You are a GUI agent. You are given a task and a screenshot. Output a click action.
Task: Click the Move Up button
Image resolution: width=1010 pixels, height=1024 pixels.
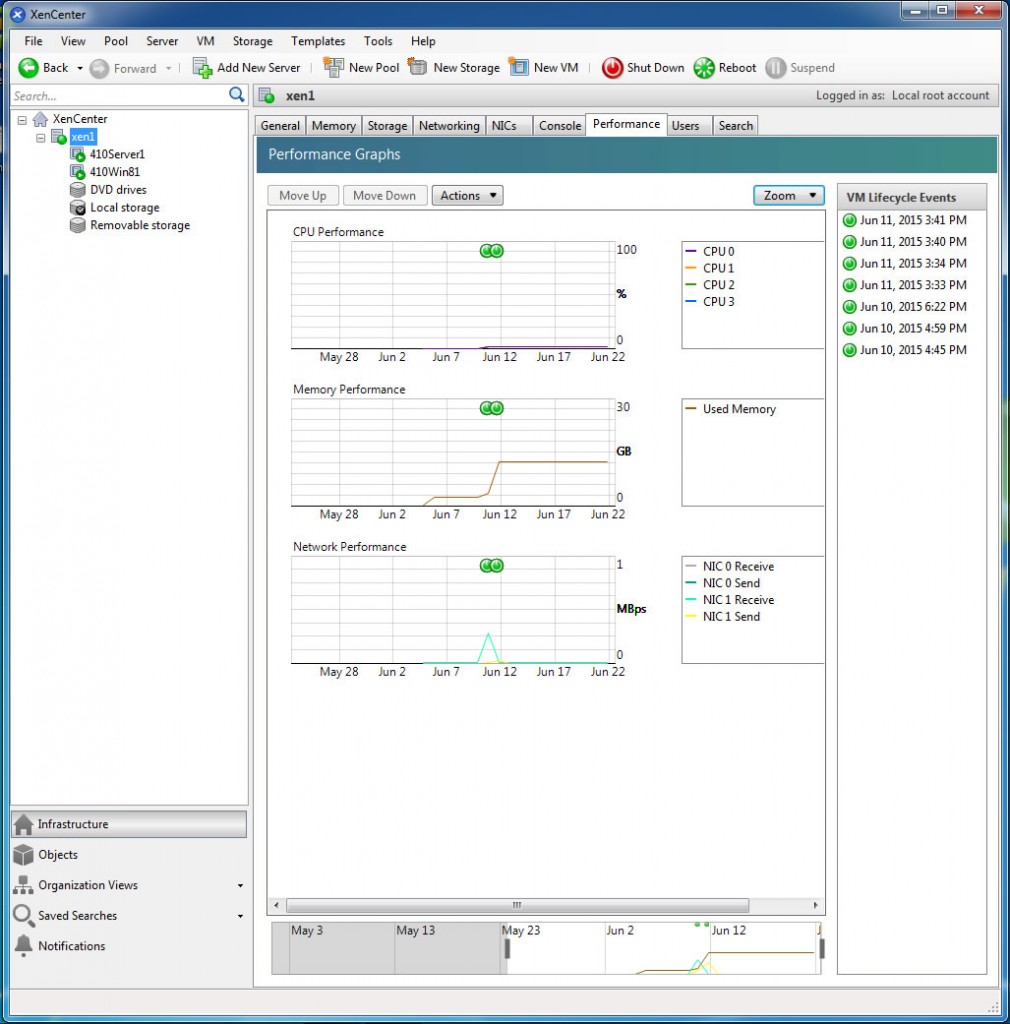coord(302,195)
